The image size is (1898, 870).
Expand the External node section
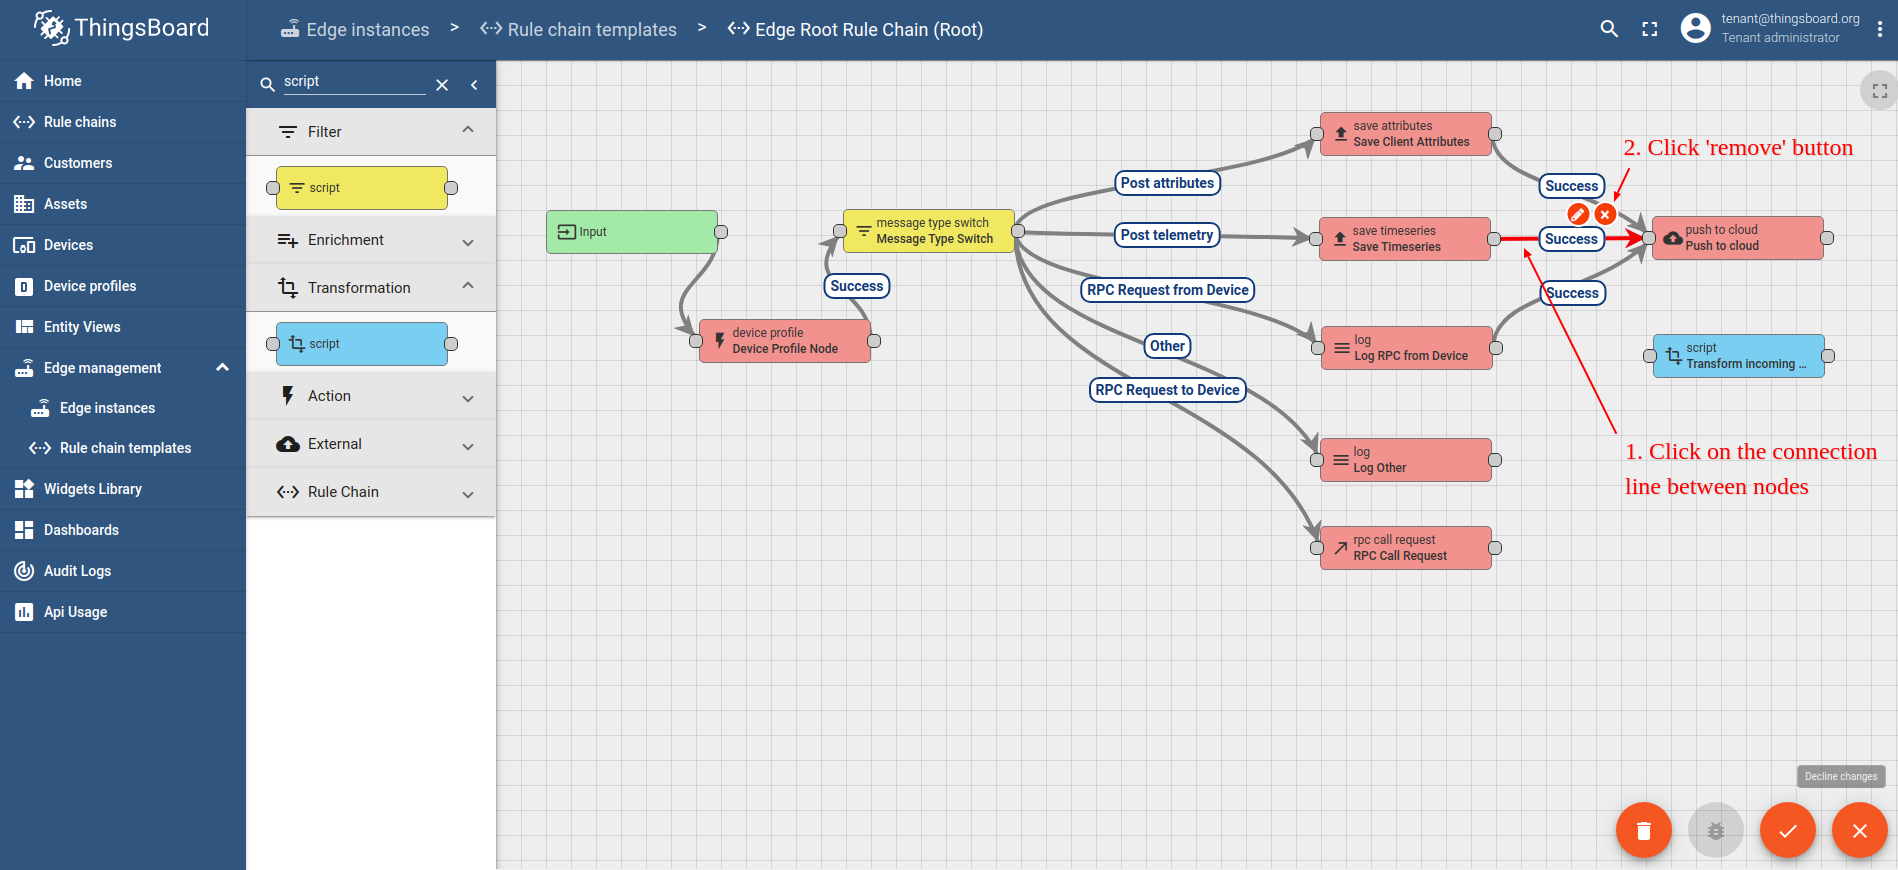tap(371, 444)
